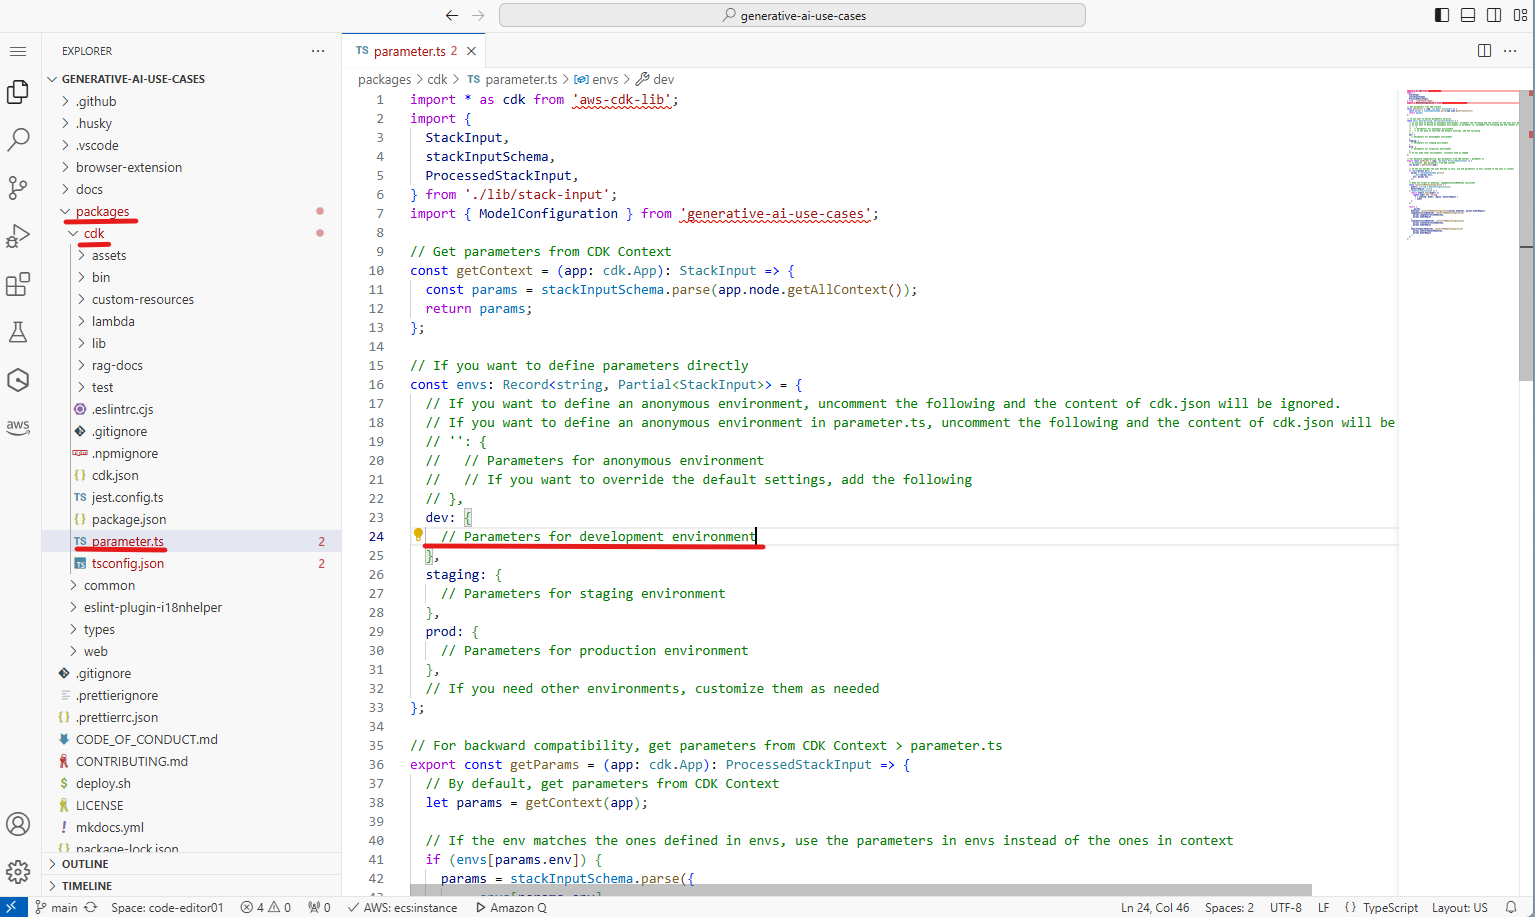Open Run and Debug view icon
This screenshot has width=1535, height=917.
pos(18,236)
